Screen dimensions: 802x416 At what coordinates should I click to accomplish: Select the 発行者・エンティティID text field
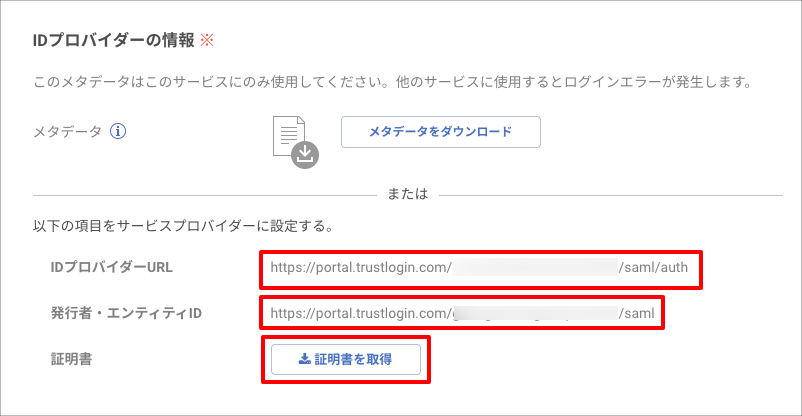[x=462, y=313]
